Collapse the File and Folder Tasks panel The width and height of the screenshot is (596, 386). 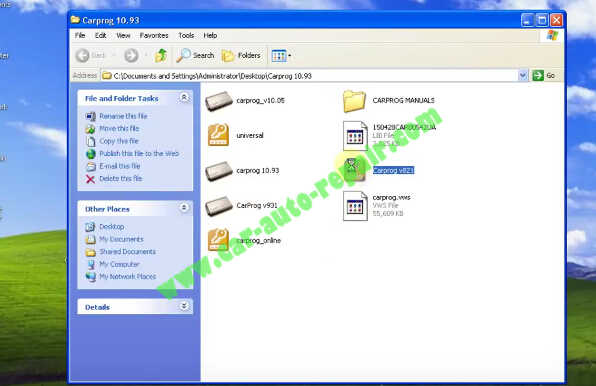point(184,98)
